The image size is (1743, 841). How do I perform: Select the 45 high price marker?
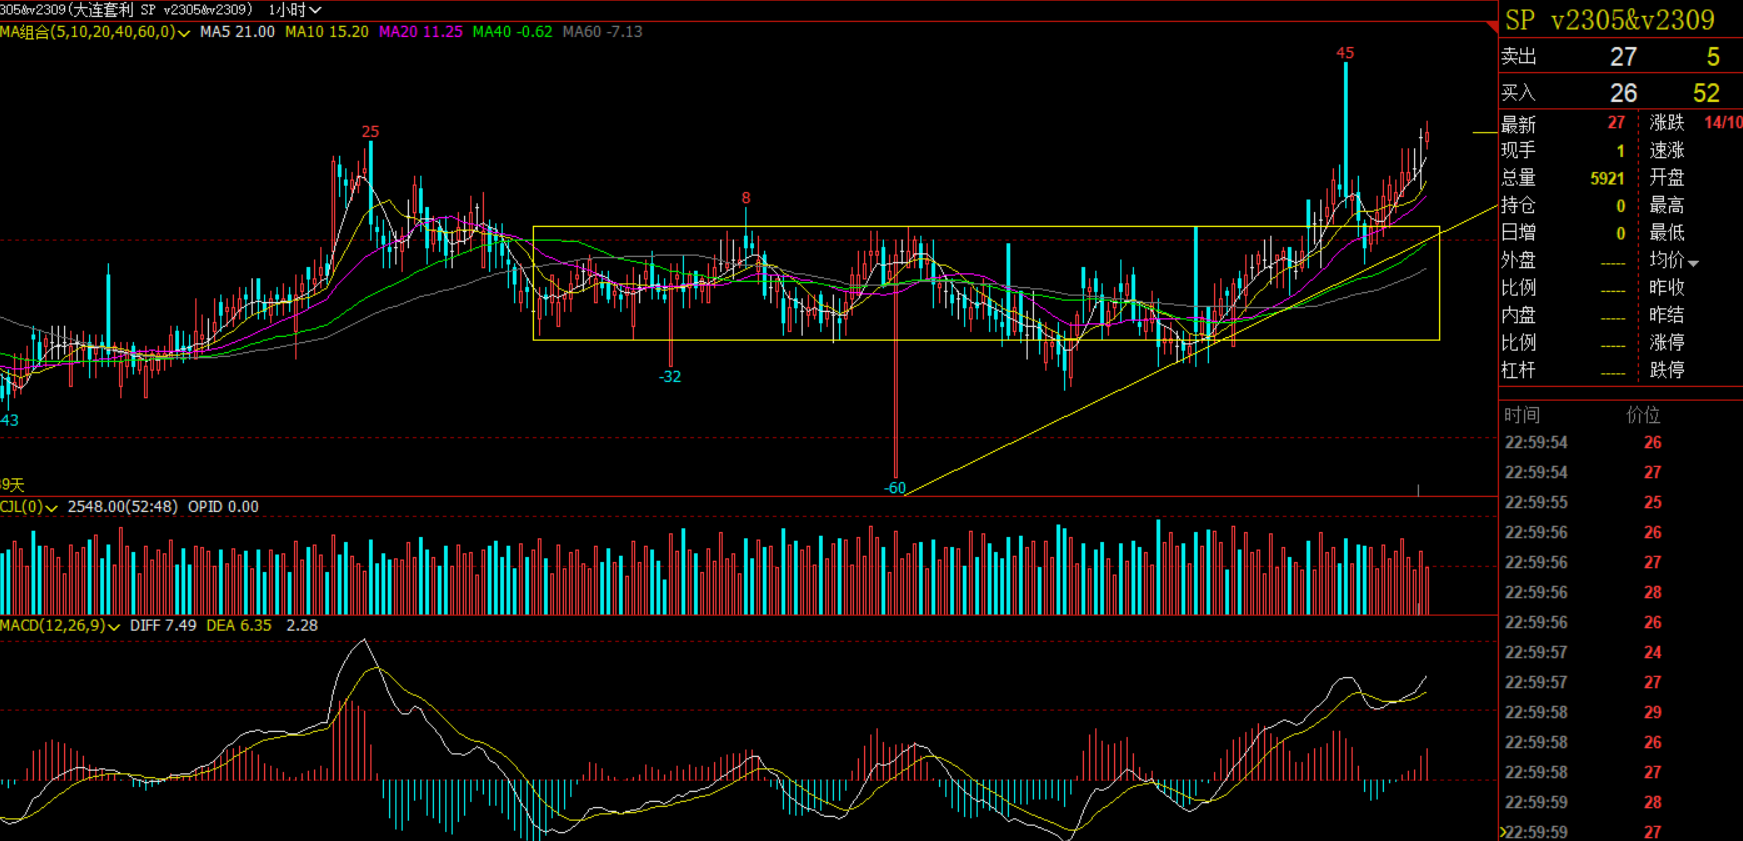(x=1345, y=54)
